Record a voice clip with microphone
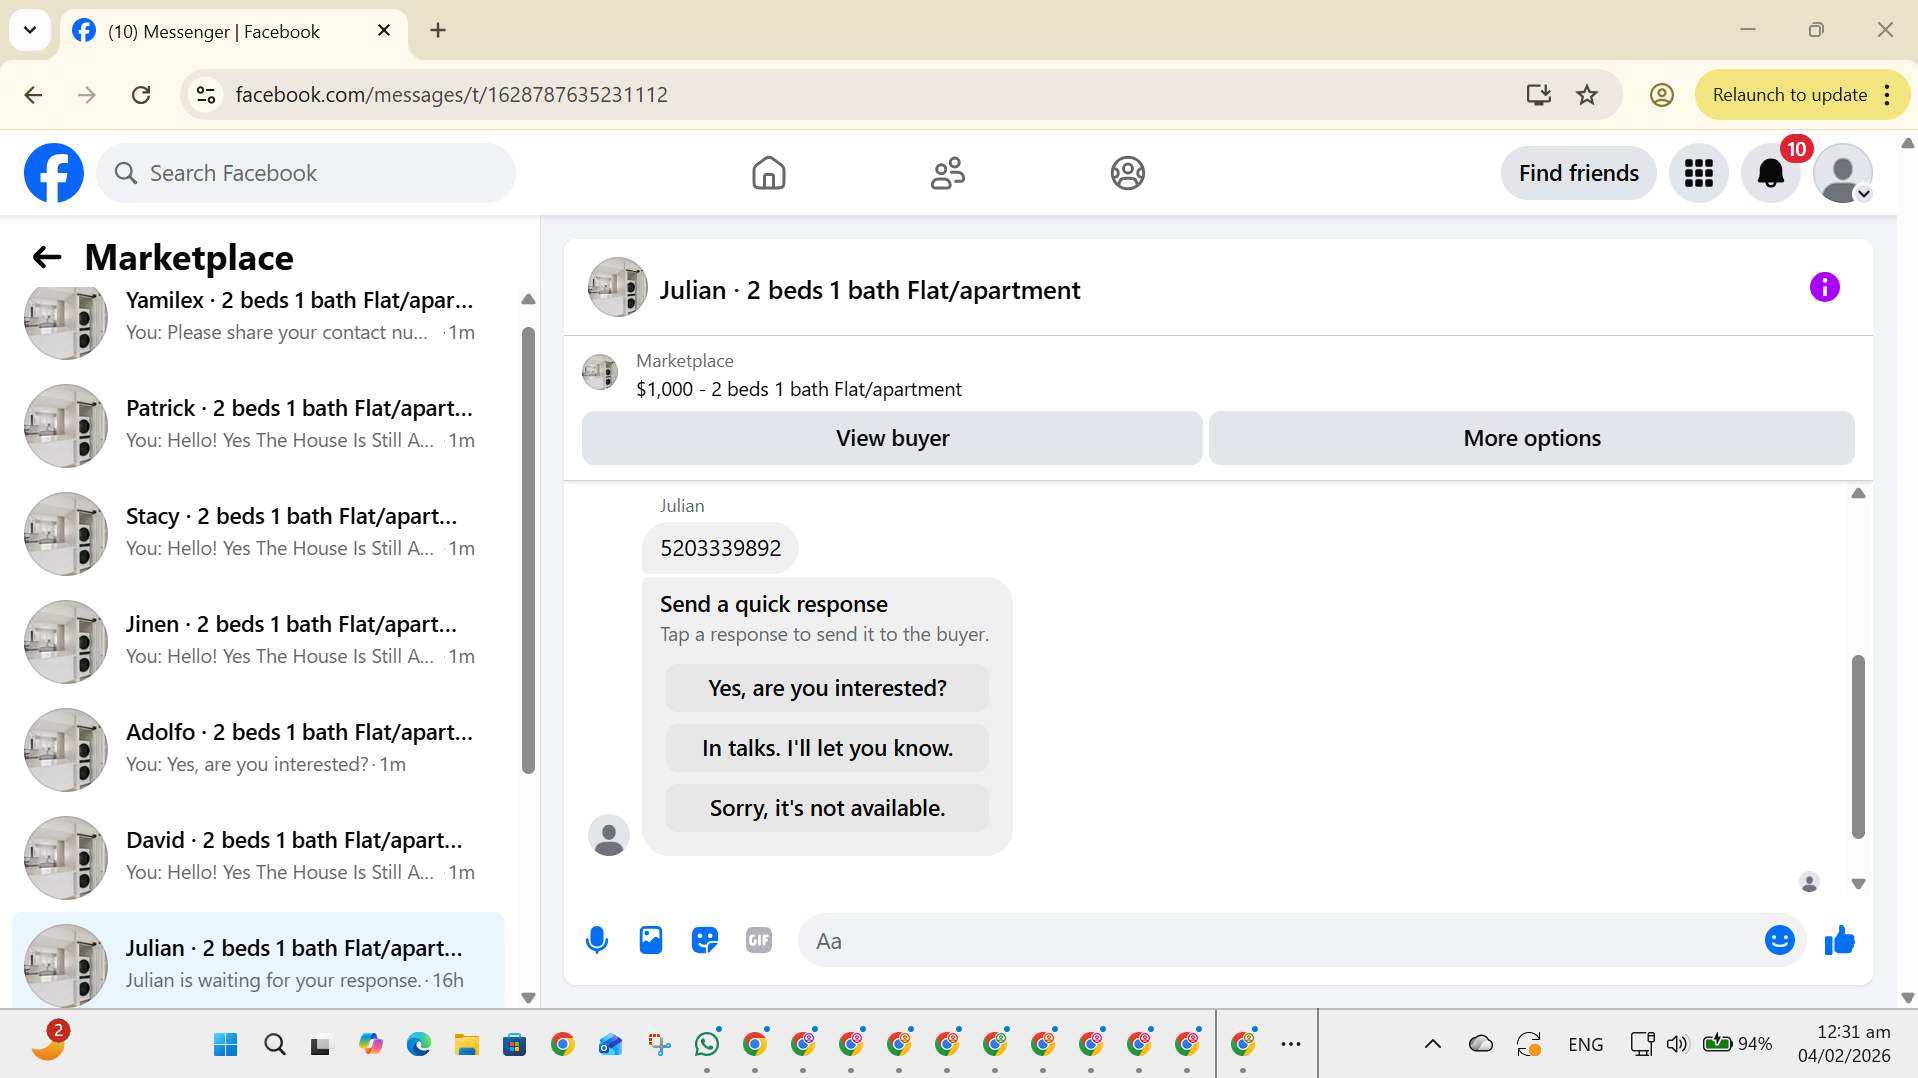 click(597, 940)
